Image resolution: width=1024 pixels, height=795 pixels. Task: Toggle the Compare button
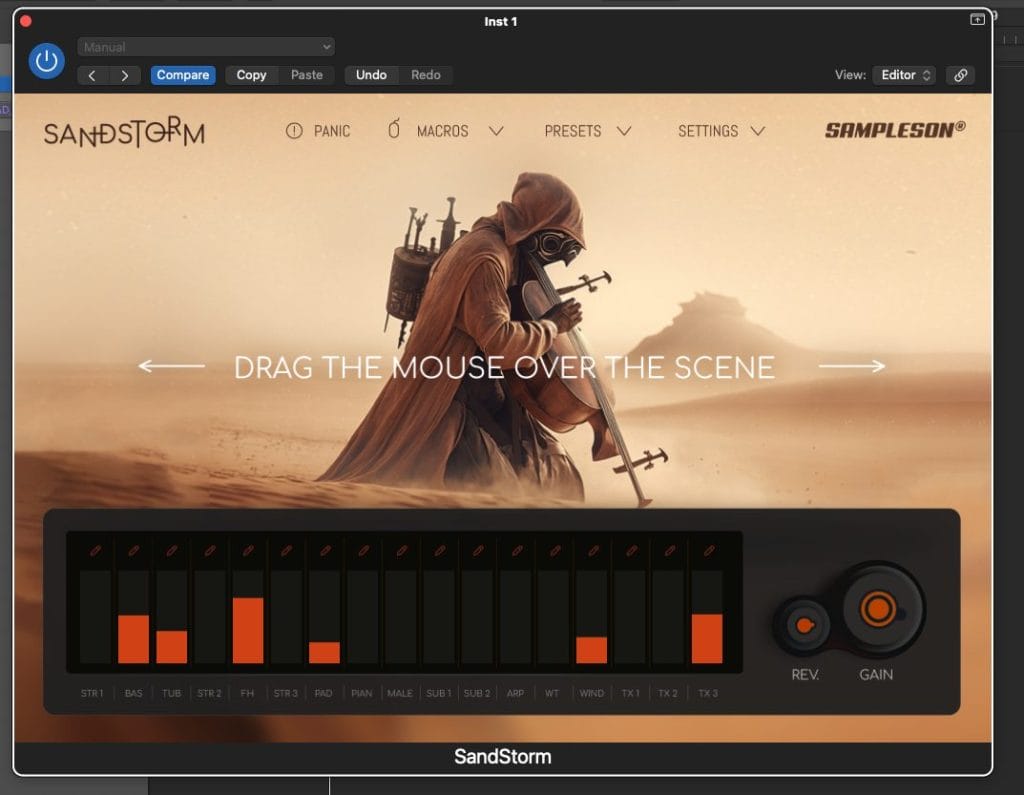point(183,75)
